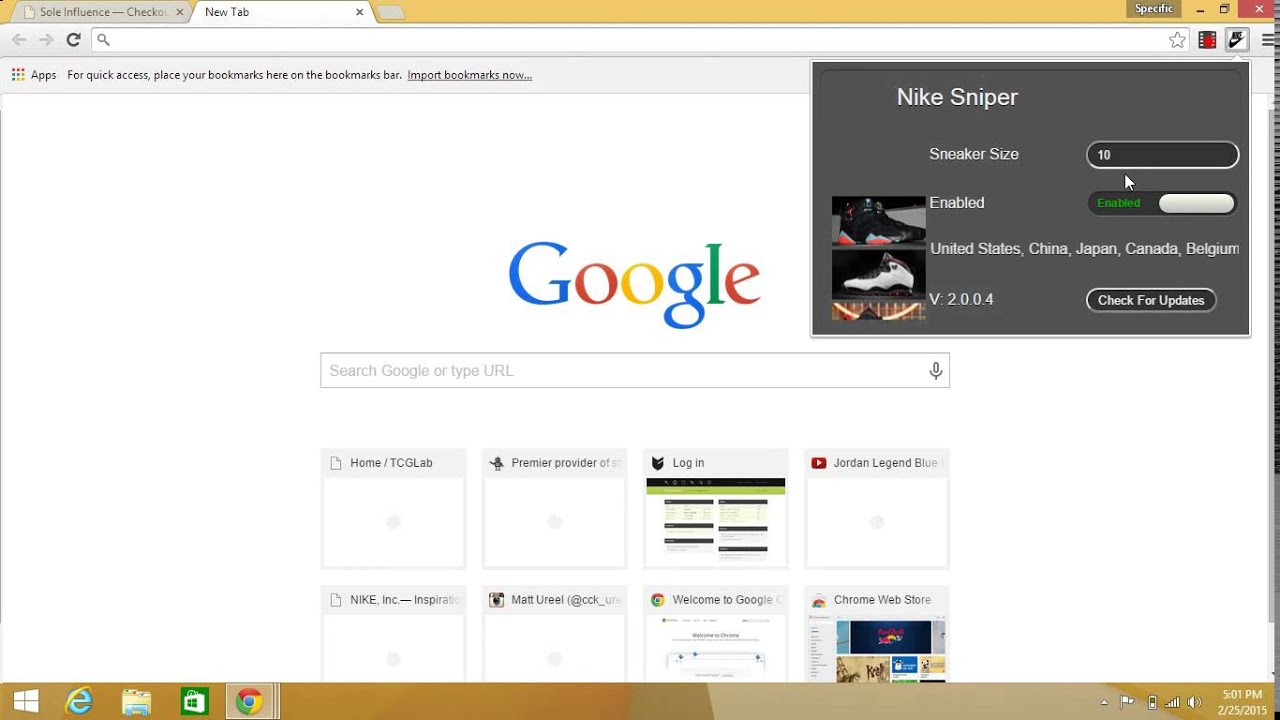The width and height of the screenshot is (1280, 720).
Task: Open the Windows Store from the taskbar
Action: 193,702
